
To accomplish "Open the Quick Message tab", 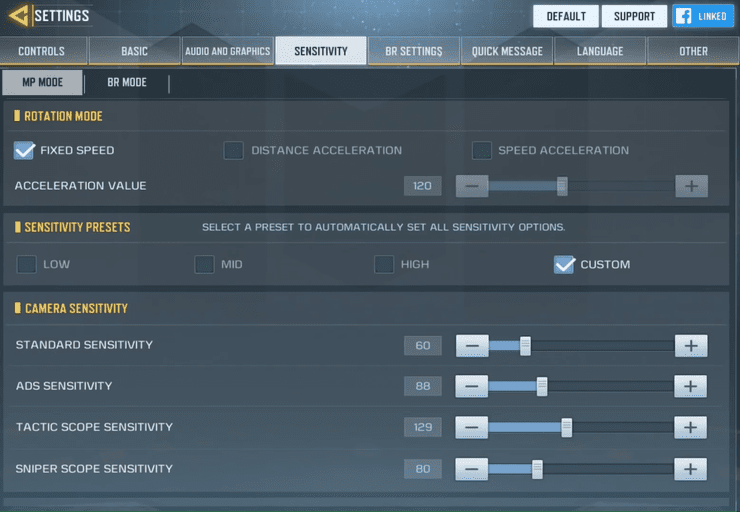I will tap(507, 51).
